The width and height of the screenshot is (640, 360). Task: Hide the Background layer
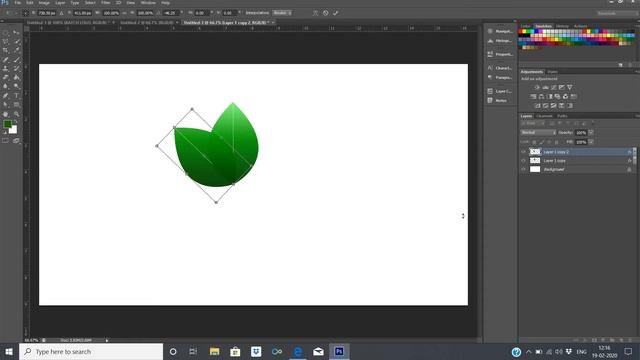click(x=524, y=169)
